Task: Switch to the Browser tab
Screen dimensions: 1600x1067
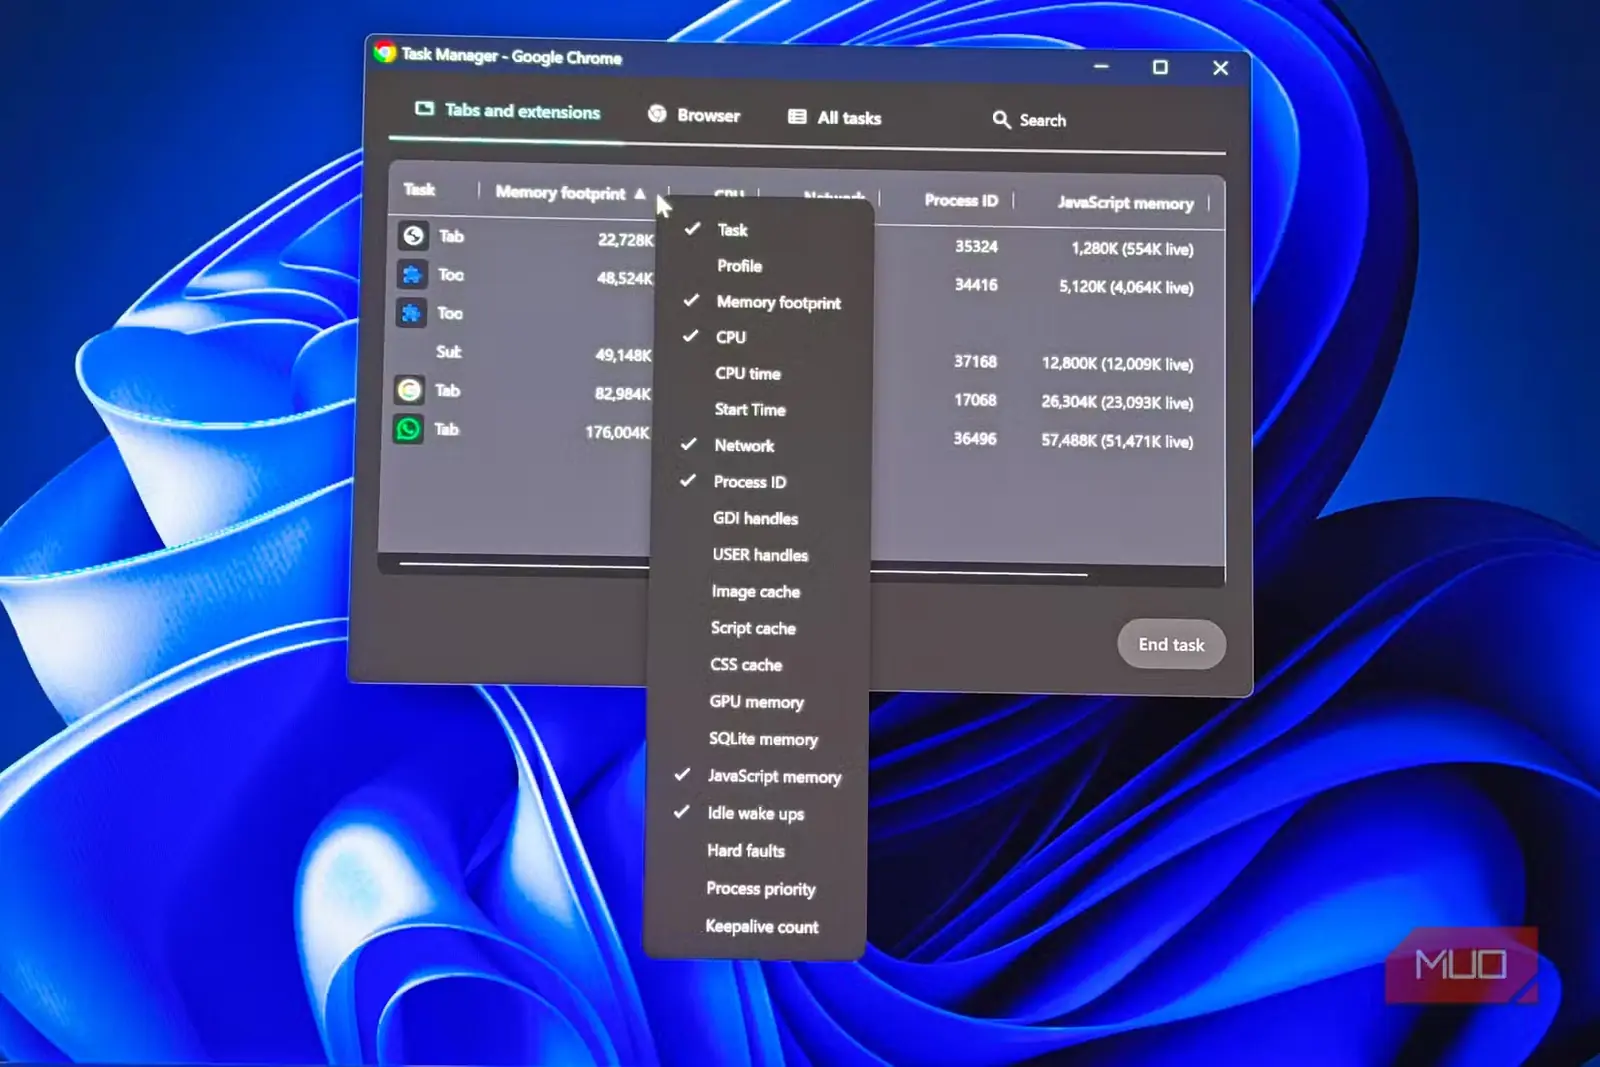Action: pyautogui.click(x=694, y=115)
